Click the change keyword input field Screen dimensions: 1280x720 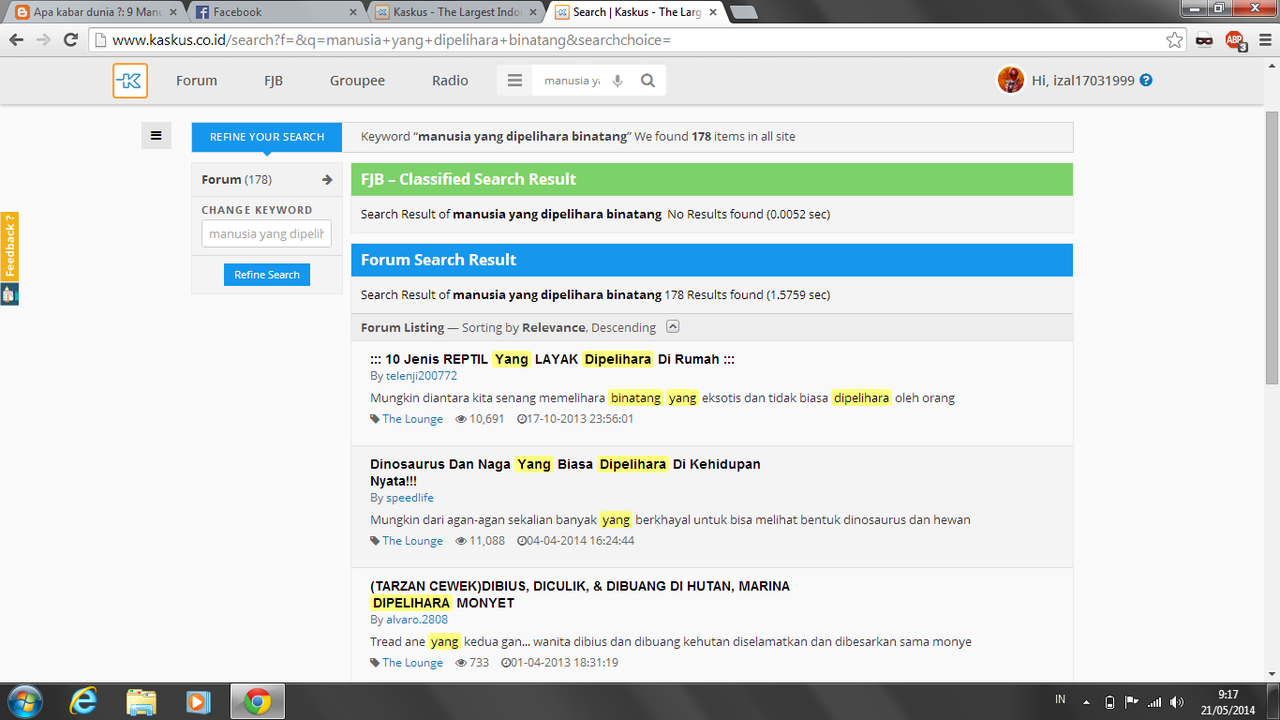[266, 234]
